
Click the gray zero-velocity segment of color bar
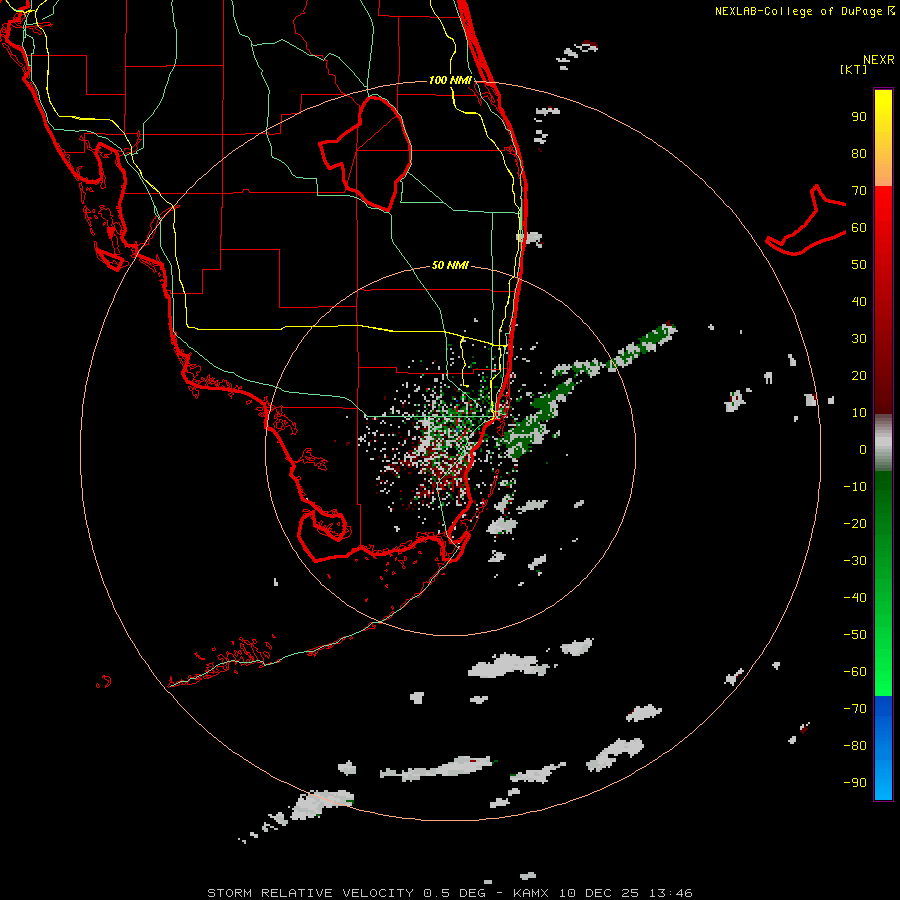[883, 443]
